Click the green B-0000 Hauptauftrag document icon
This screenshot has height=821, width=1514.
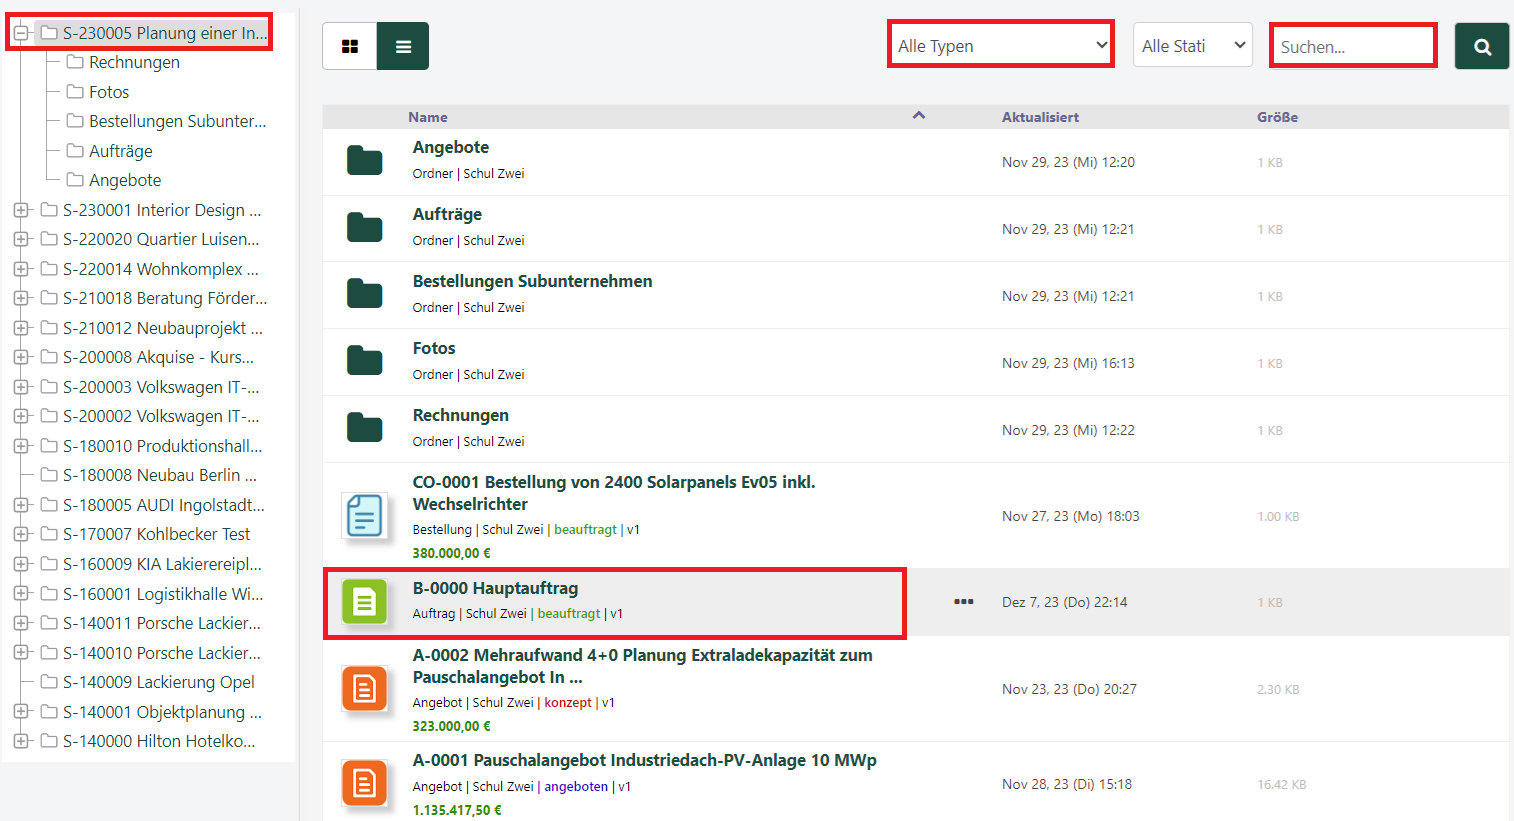[364, 602]
